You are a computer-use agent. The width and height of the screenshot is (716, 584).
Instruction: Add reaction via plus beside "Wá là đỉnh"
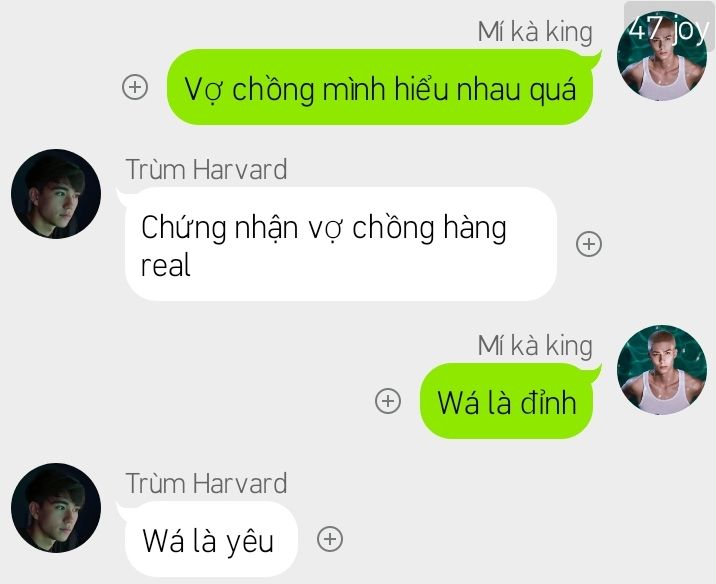(x=388, y=401)
